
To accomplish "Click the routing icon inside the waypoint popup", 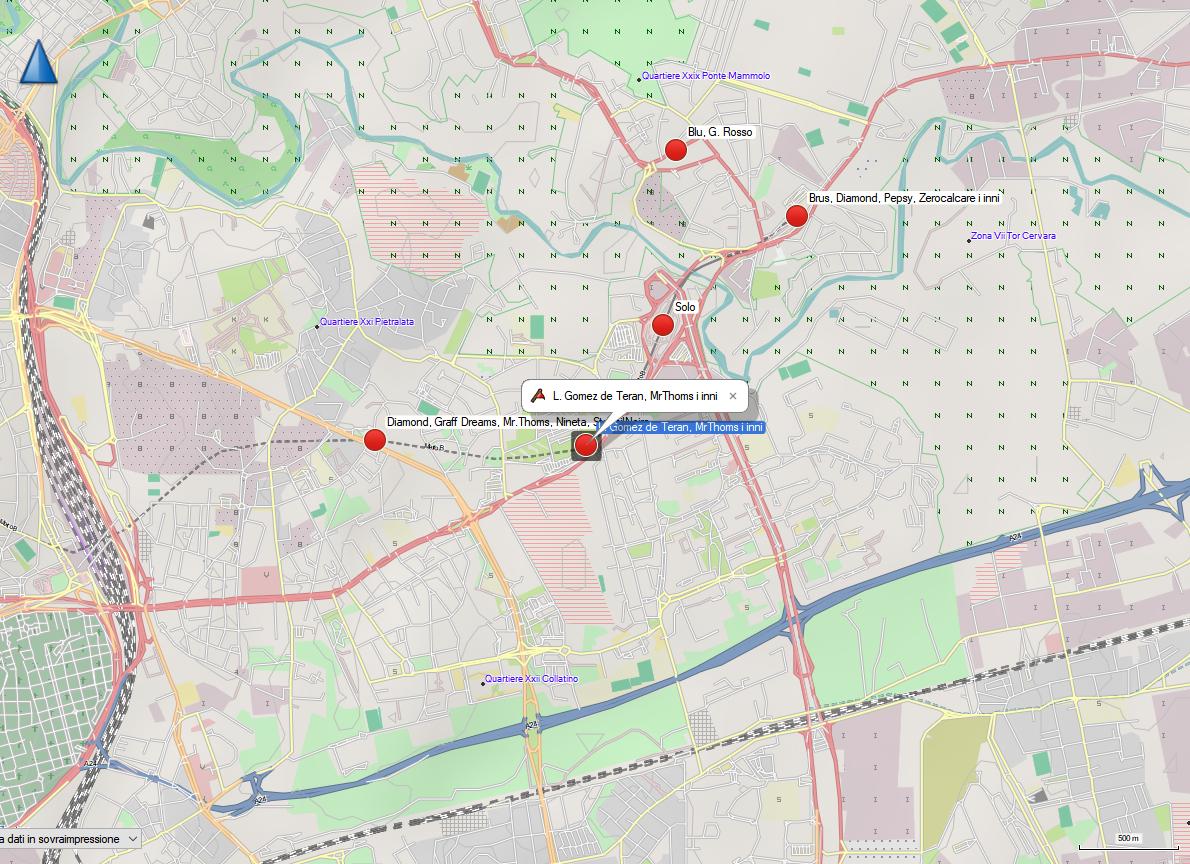I will coord(538,396).
